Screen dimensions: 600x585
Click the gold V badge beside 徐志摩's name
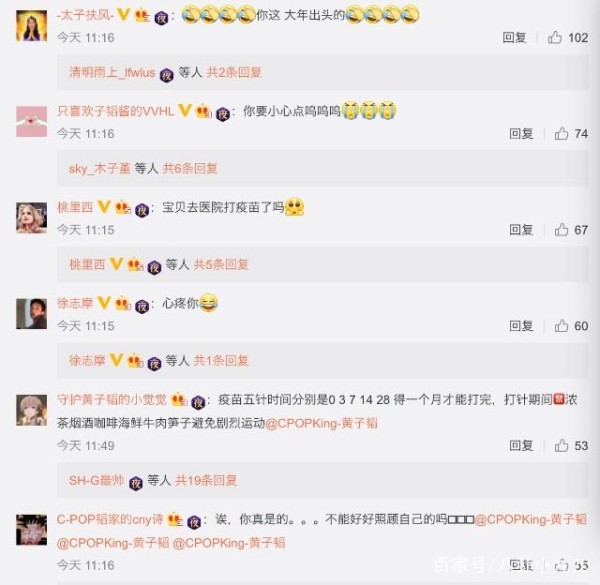tap(104, 303)
